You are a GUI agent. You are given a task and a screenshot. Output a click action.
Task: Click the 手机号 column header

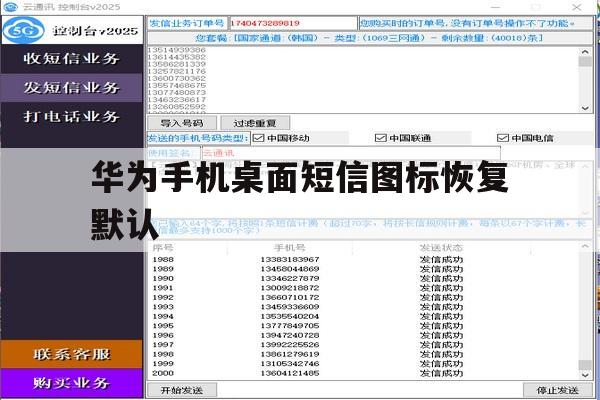[289, 248]
